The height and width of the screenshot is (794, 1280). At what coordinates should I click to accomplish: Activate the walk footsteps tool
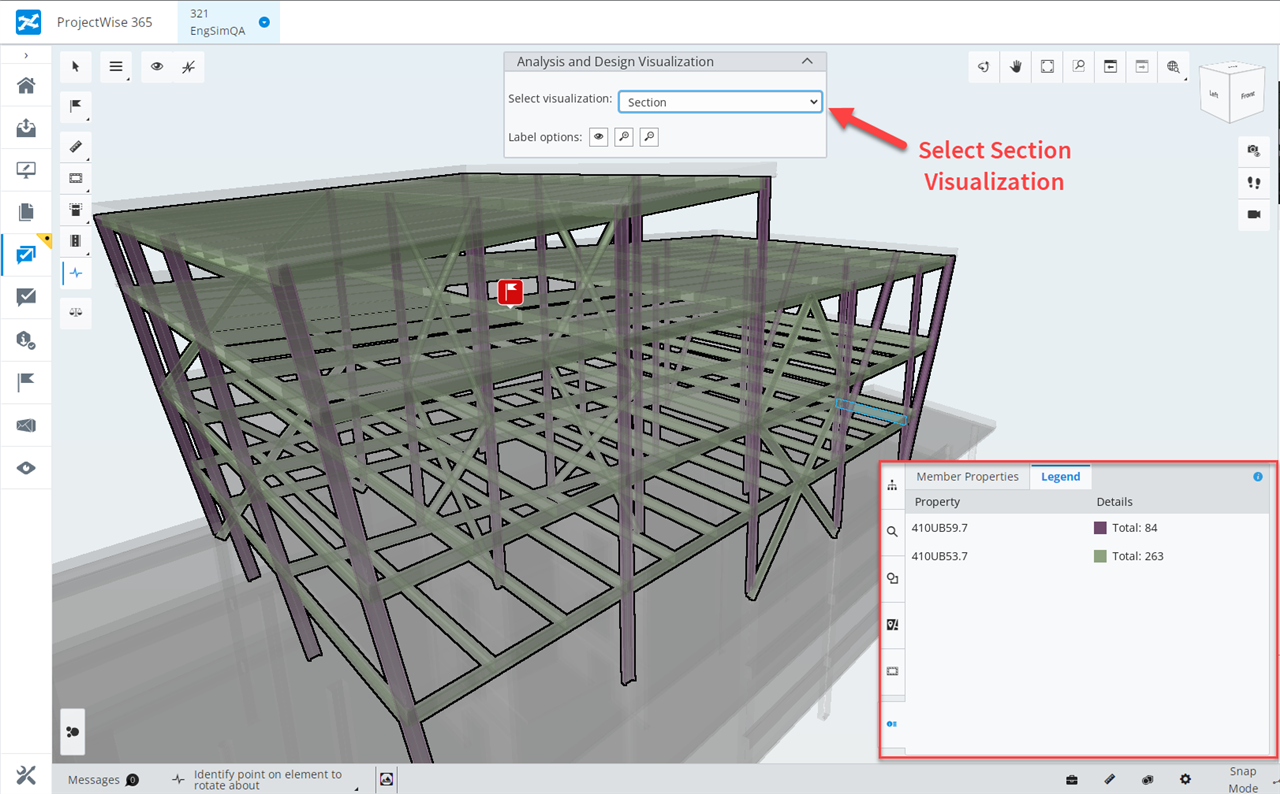click(1253, 183)
